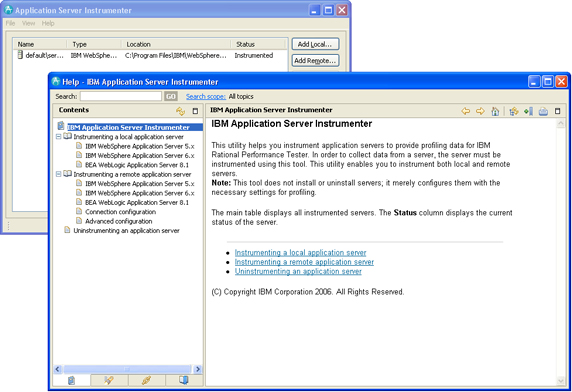The image size is (572, 392).
Task: Click the GO search button
Action: [171, 96]
